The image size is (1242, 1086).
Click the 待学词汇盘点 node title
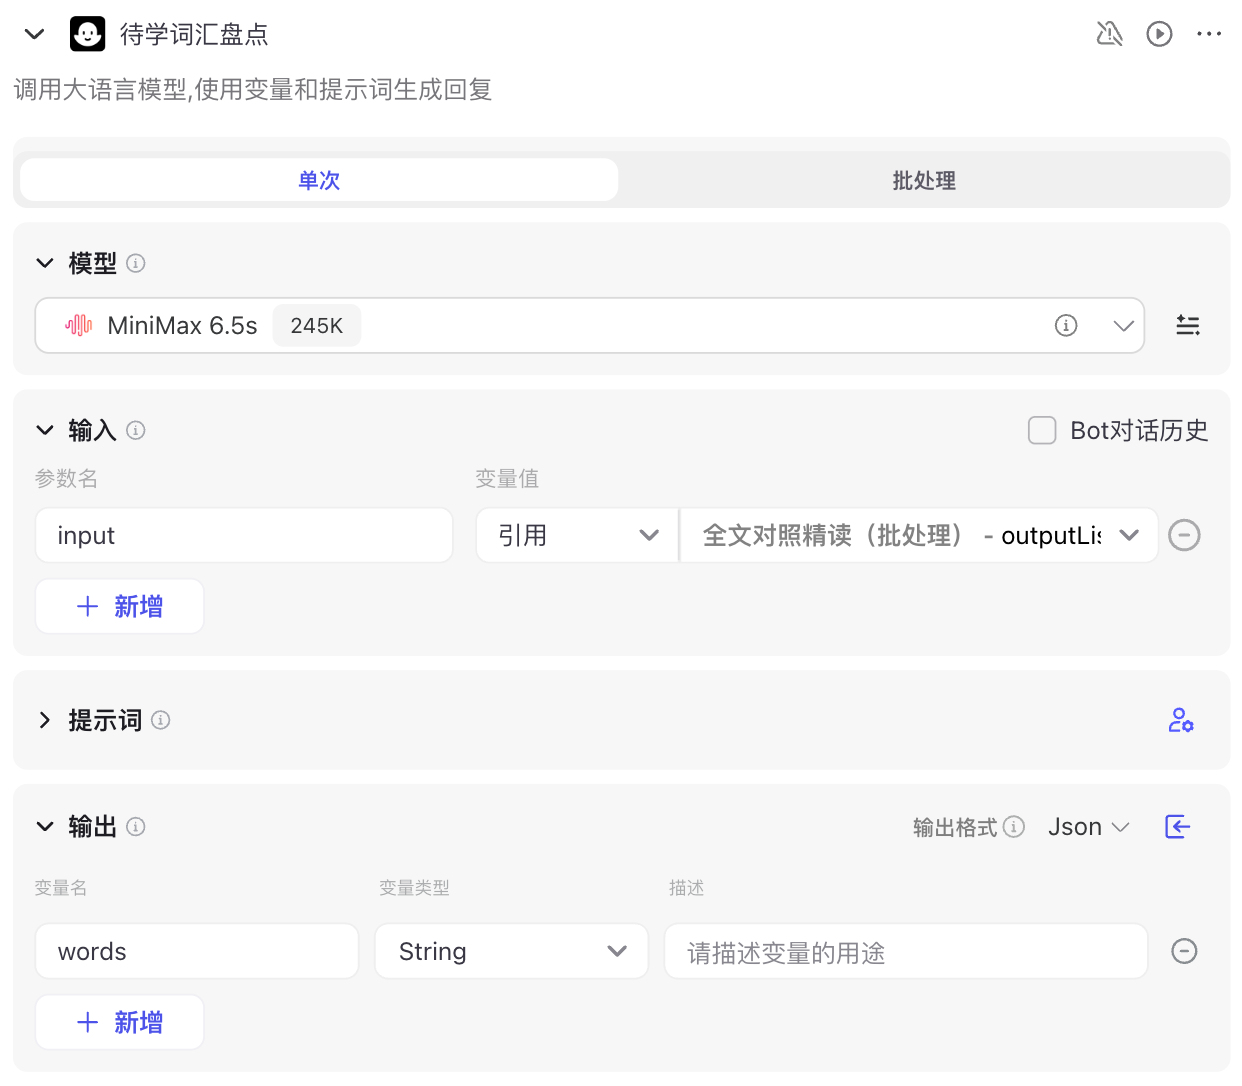194,35
